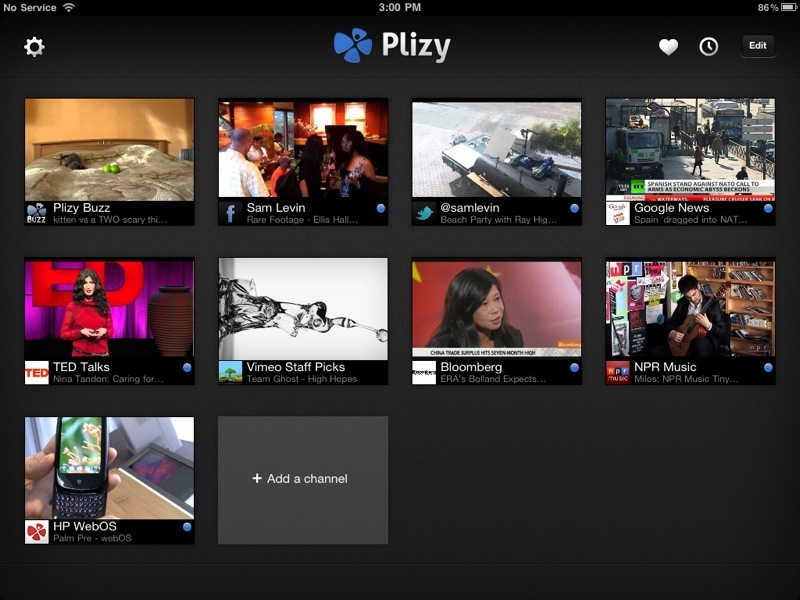Click the blue dot on @samlevin
The width and height of the screenshot is (800, 600).
(574, 208)
